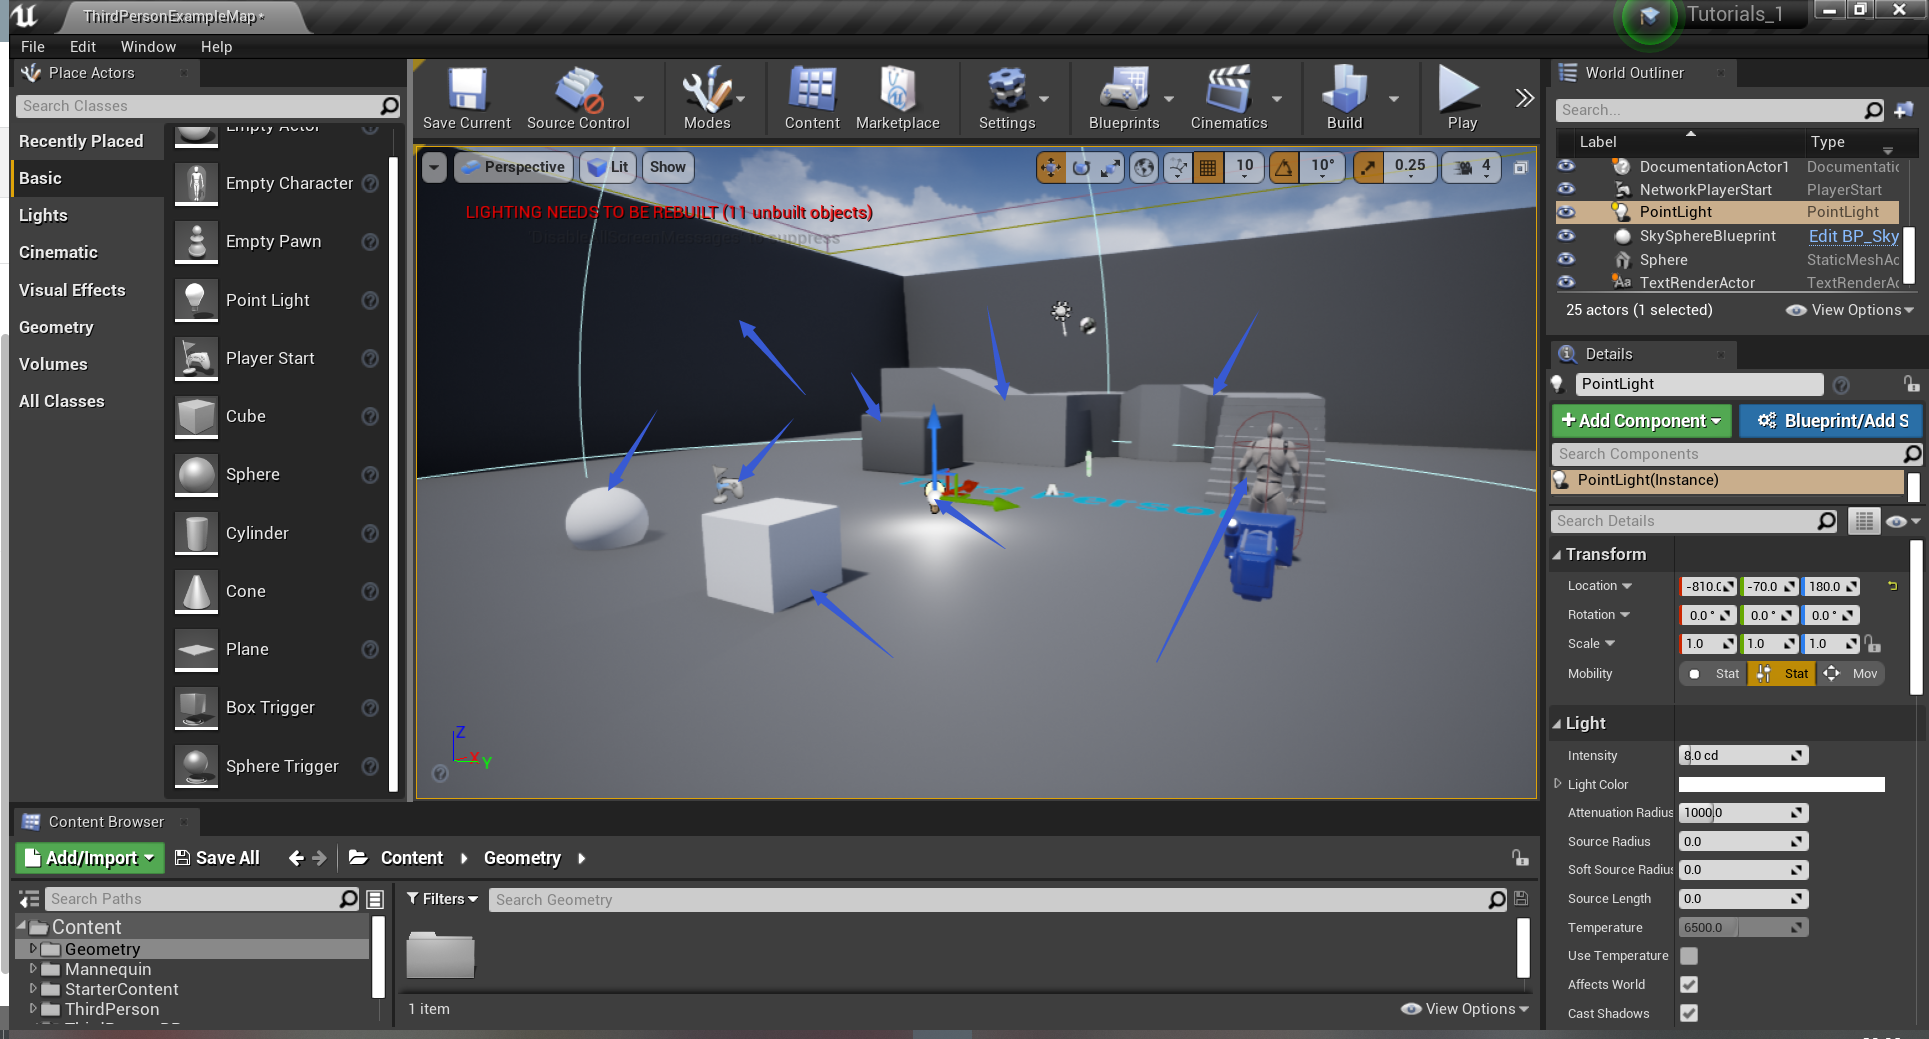Open Add Component dropdown
Screen dimensions: 1929x1039
click(1640, 421)
